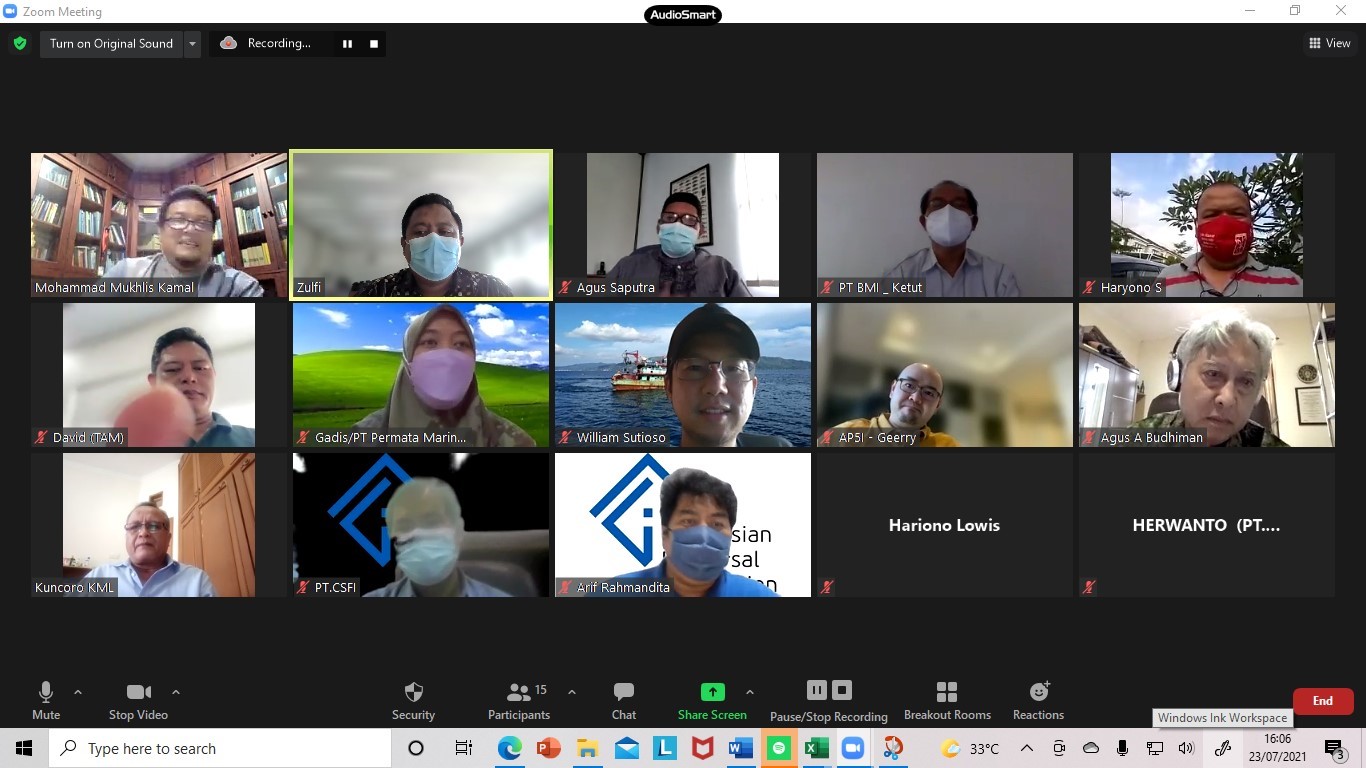Turn on Original Sound

pos(111,43)
